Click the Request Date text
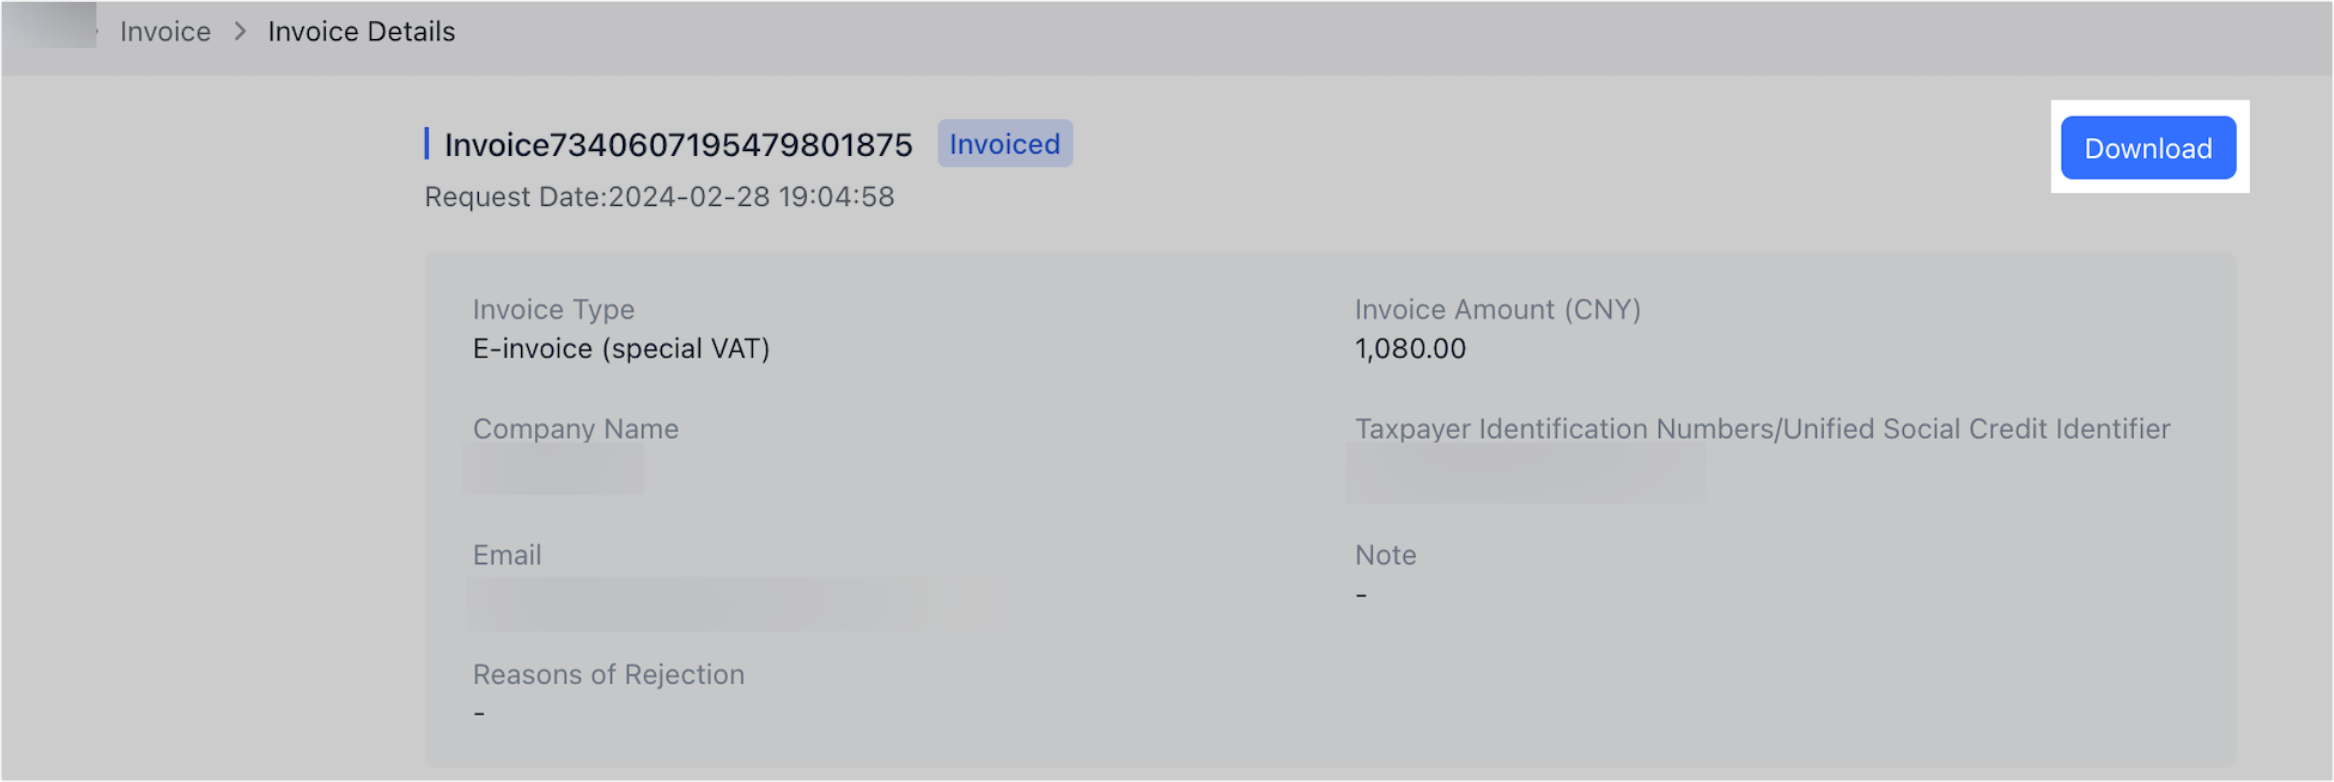 (658, 197)
